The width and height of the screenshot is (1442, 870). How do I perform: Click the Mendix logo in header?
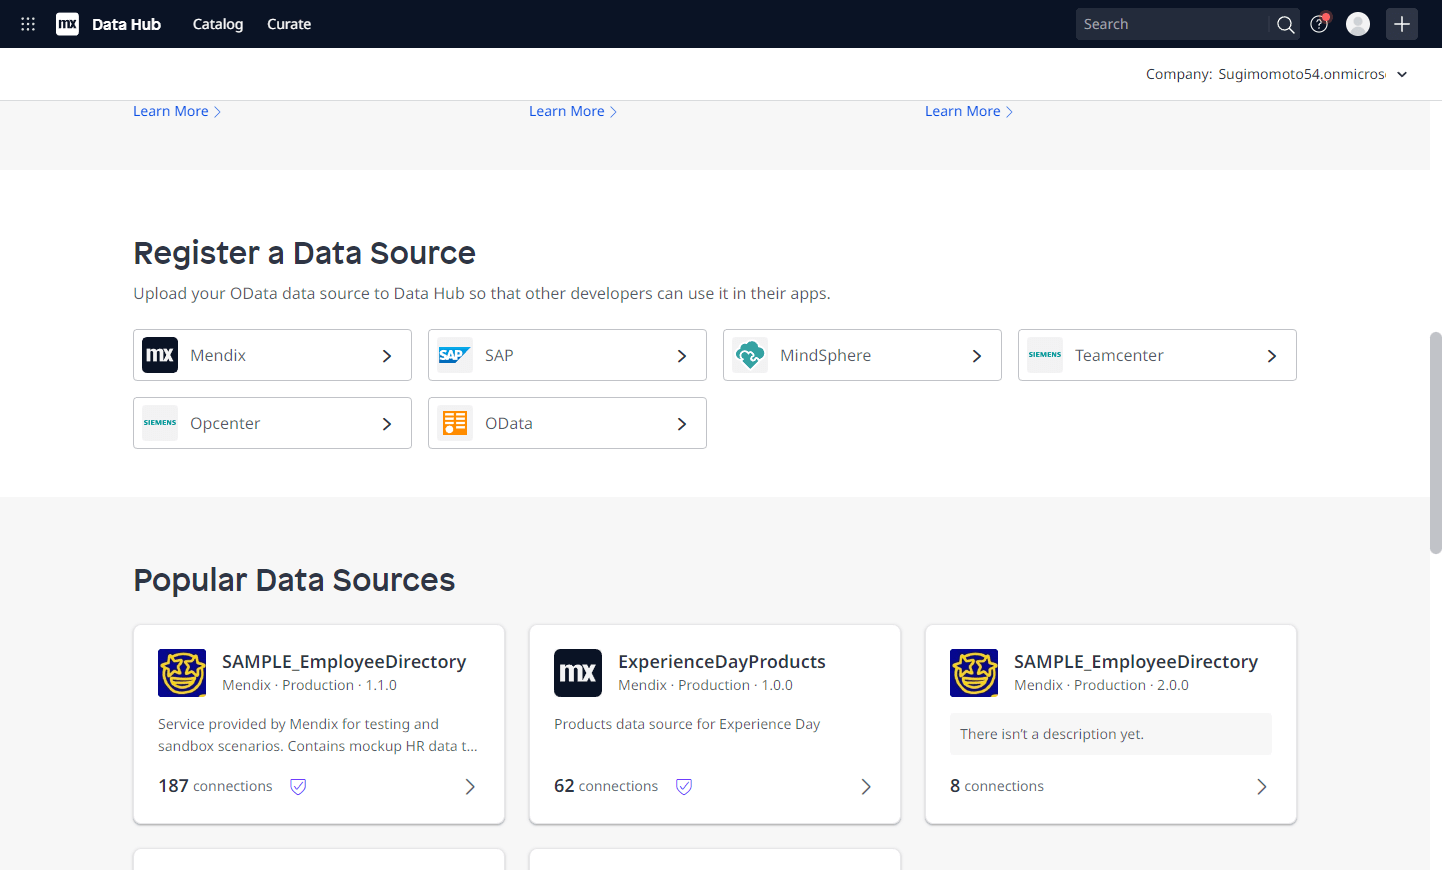point(67,24)
